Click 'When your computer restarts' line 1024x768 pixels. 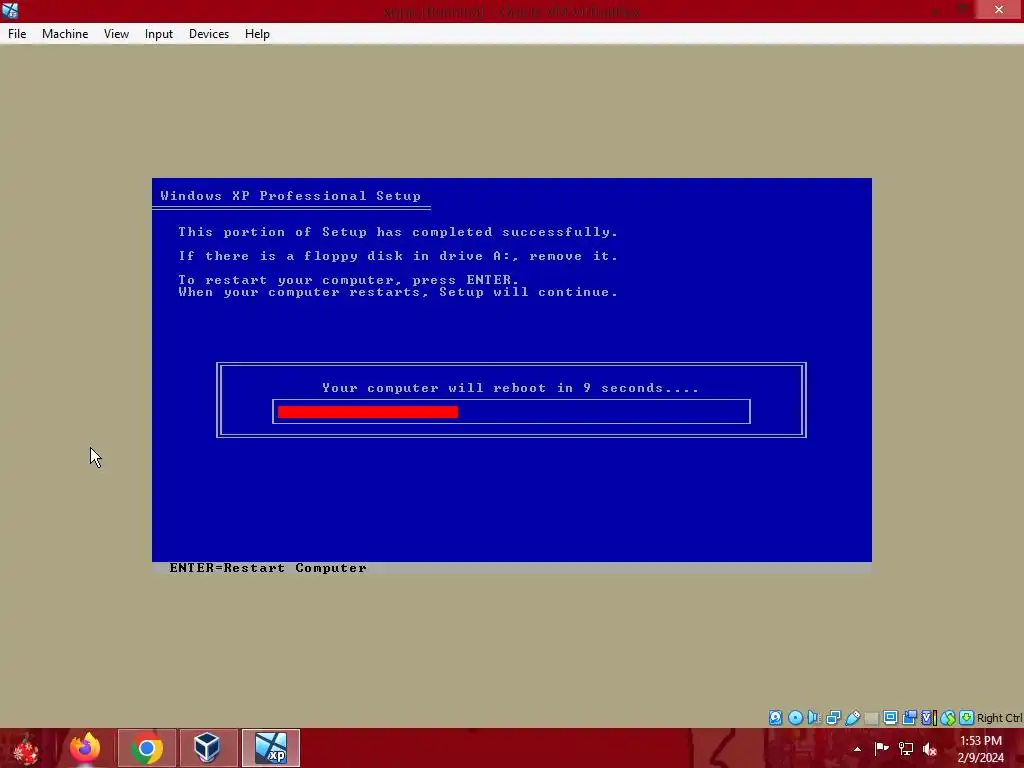(x=398, y=292)
